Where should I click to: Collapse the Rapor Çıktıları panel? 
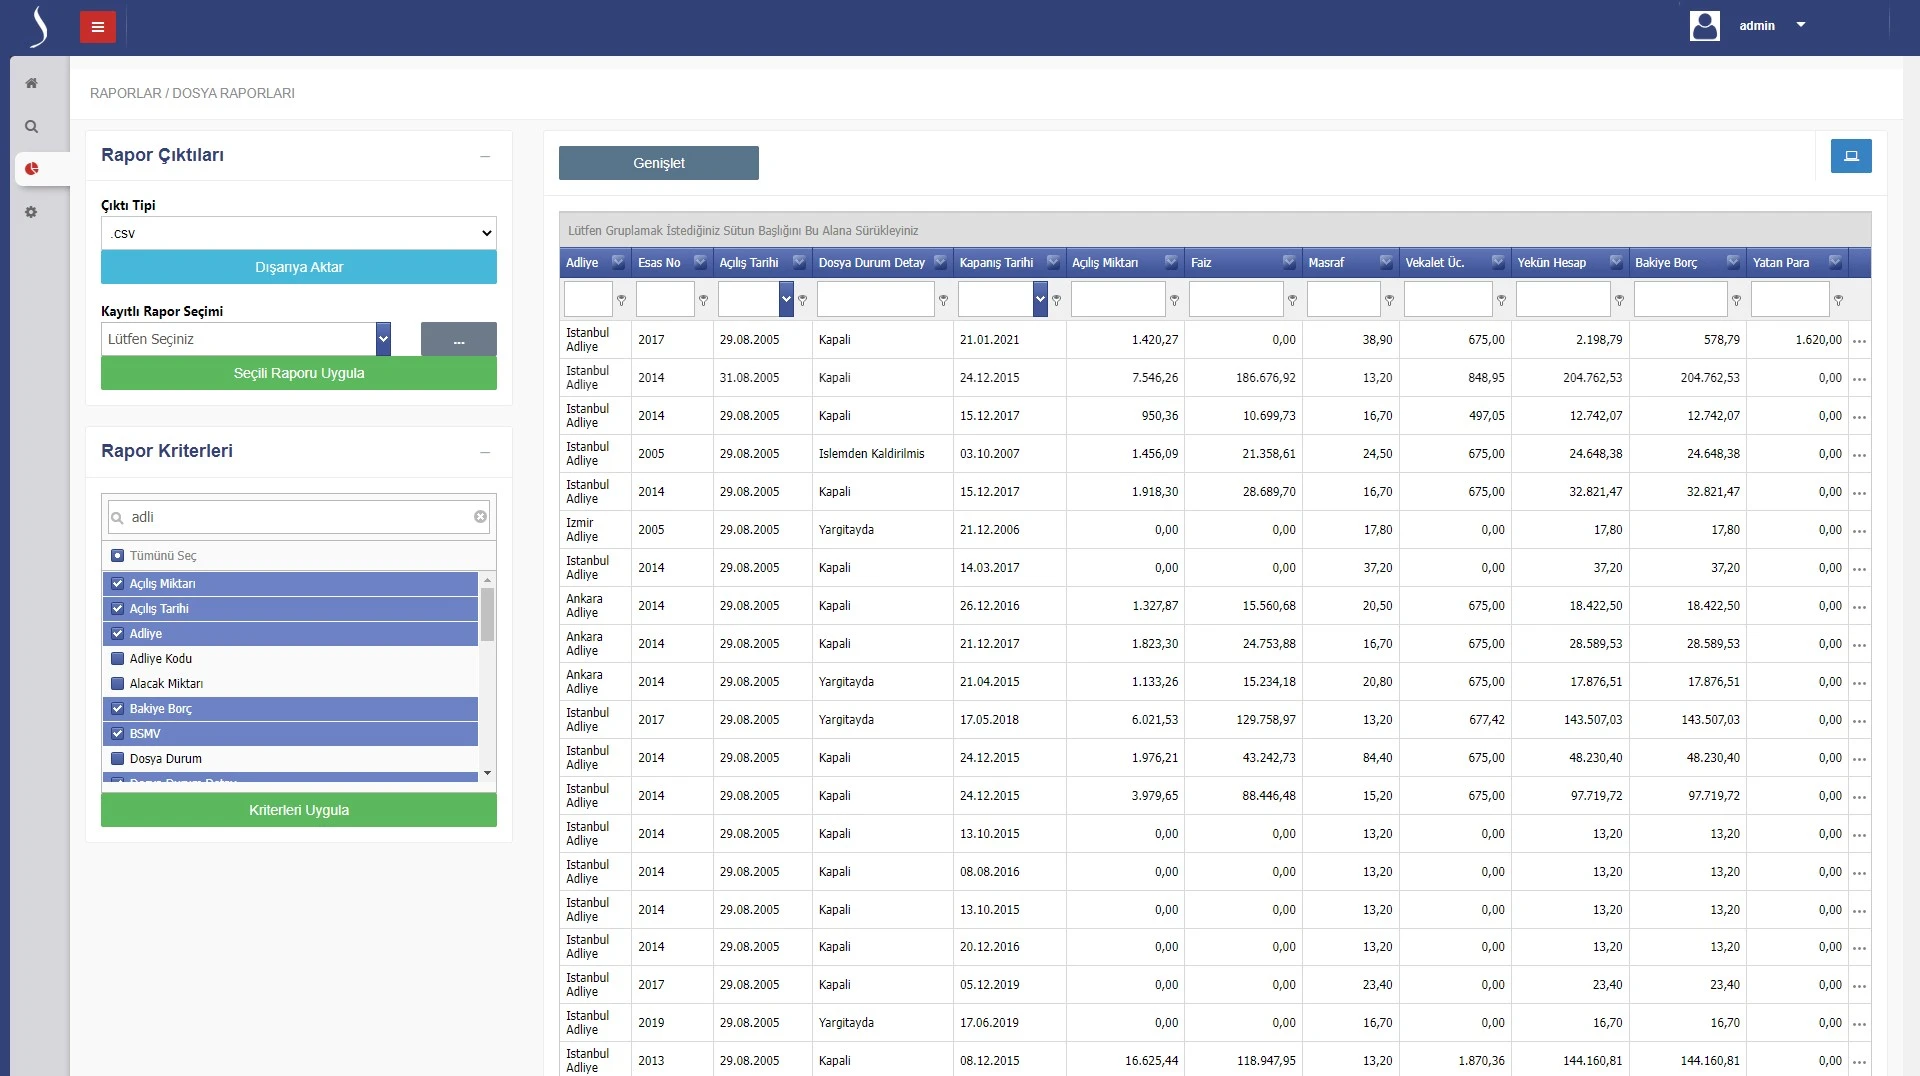[485, 156]
